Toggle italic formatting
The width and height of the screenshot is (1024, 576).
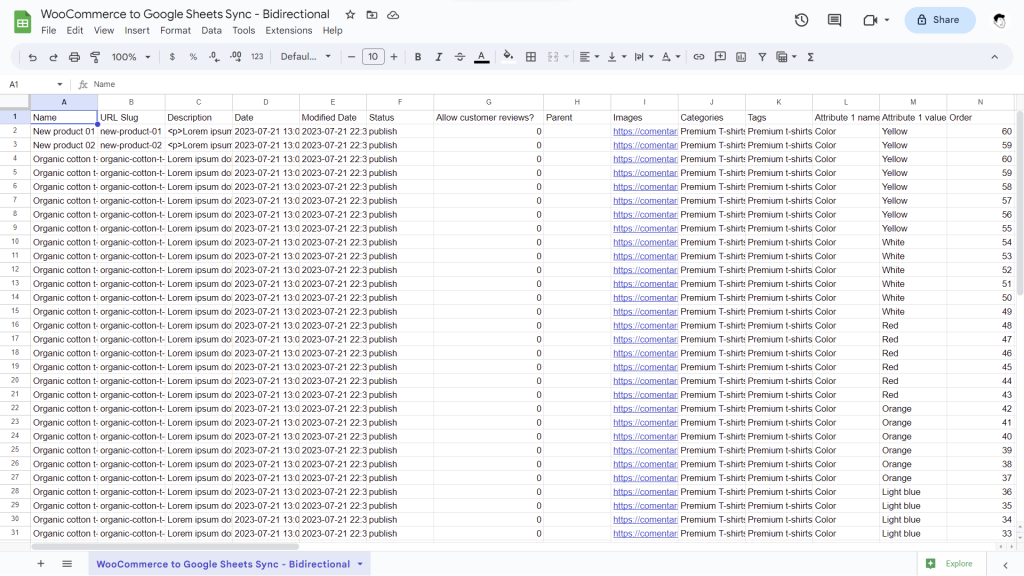tap(439, 57)
